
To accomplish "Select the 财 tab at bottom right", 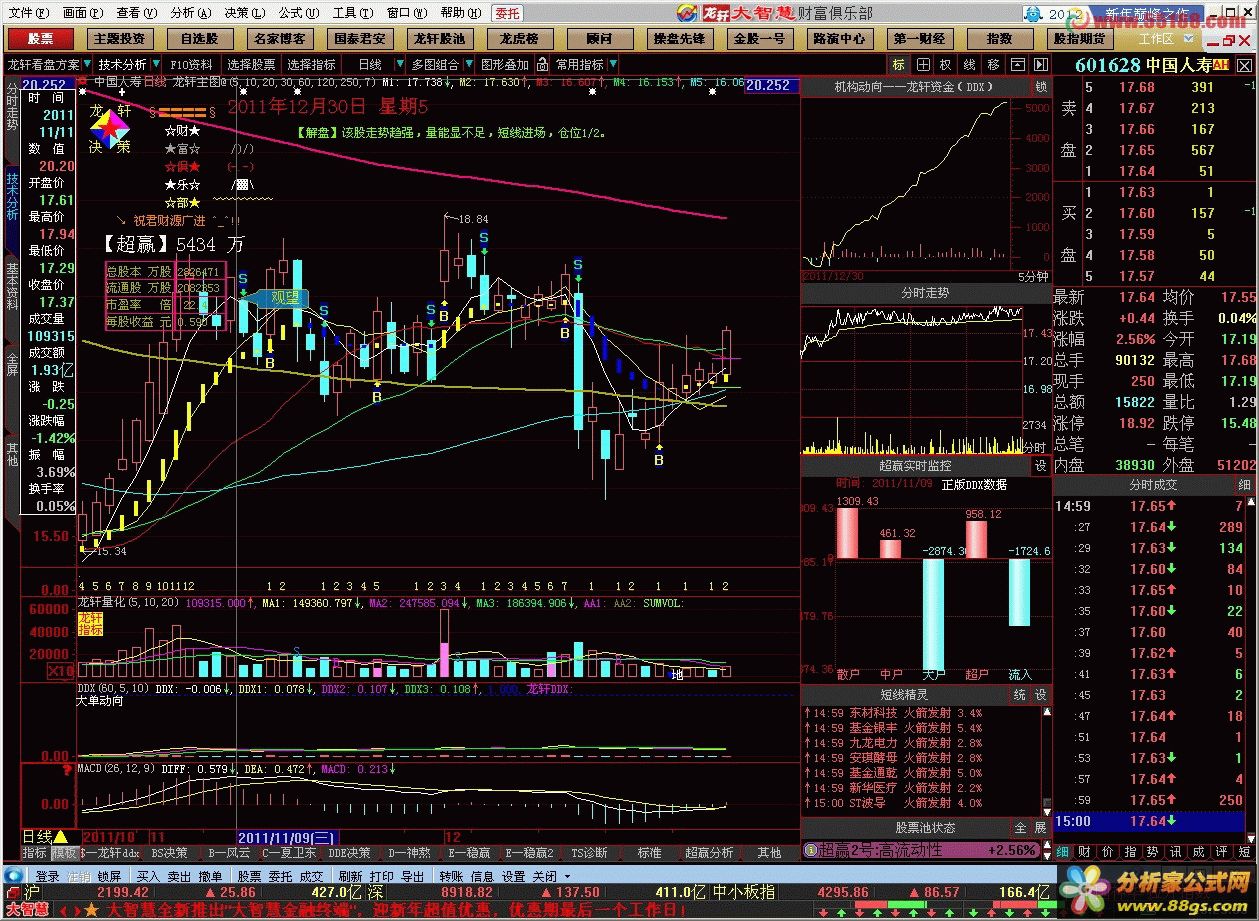I will point(1084,852).
